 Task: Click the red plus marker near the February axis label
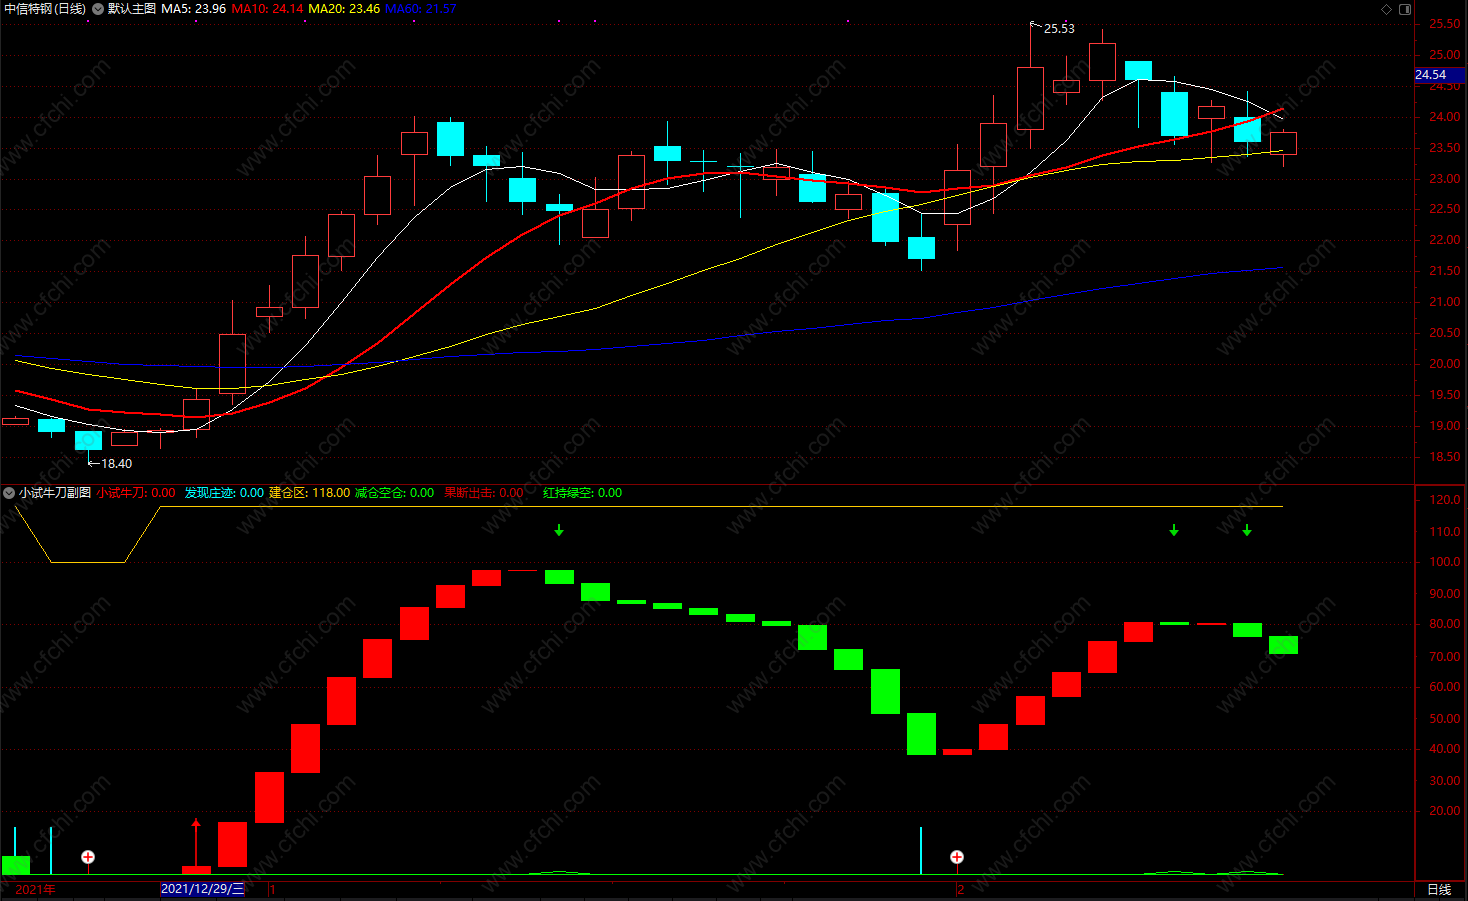click(957, 857)
